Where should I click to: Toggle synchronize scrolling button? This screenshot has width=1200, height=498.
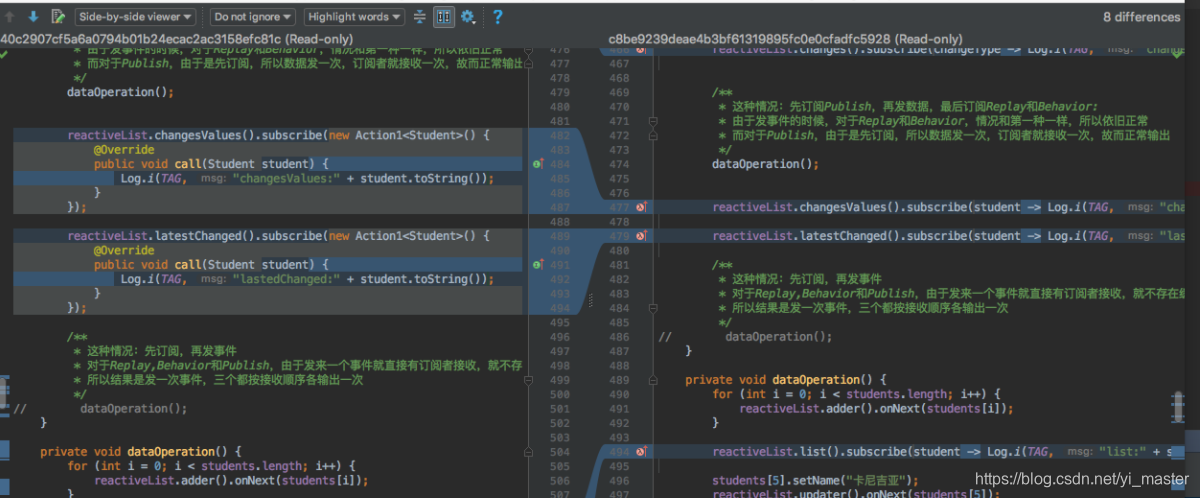click(x=444, y=17)
